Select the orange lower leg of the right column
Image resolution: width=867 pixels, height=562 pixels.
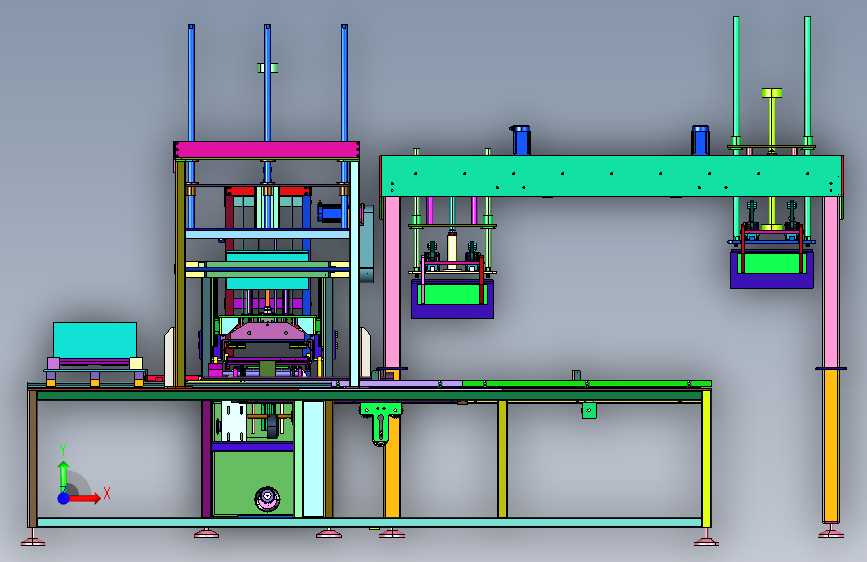[x=831, y=446]
